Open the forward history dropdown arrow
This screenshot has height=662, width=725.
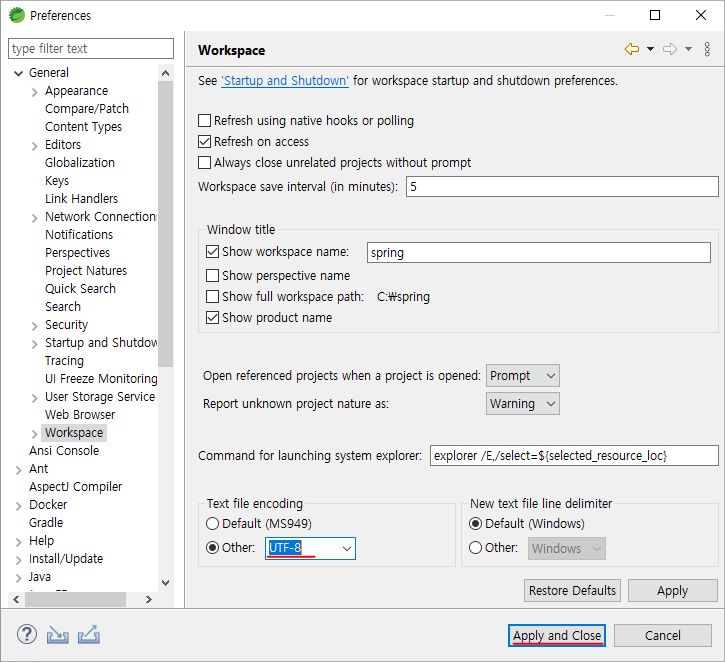tap(688, 49)
